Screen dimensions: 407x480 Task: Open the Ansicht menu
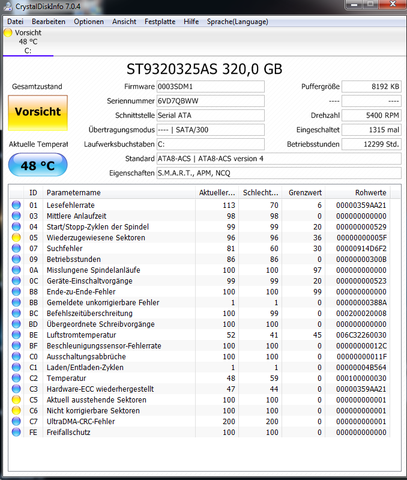[124, 22]
